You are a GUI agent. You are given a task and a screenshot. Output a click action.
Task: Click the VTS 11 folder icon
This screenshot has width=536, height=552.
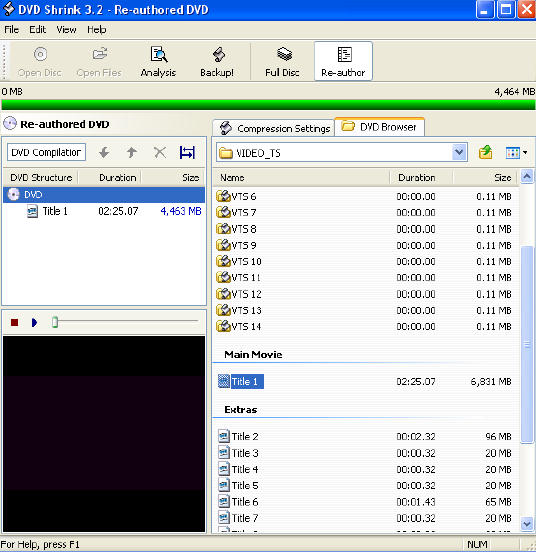[223, 277]
